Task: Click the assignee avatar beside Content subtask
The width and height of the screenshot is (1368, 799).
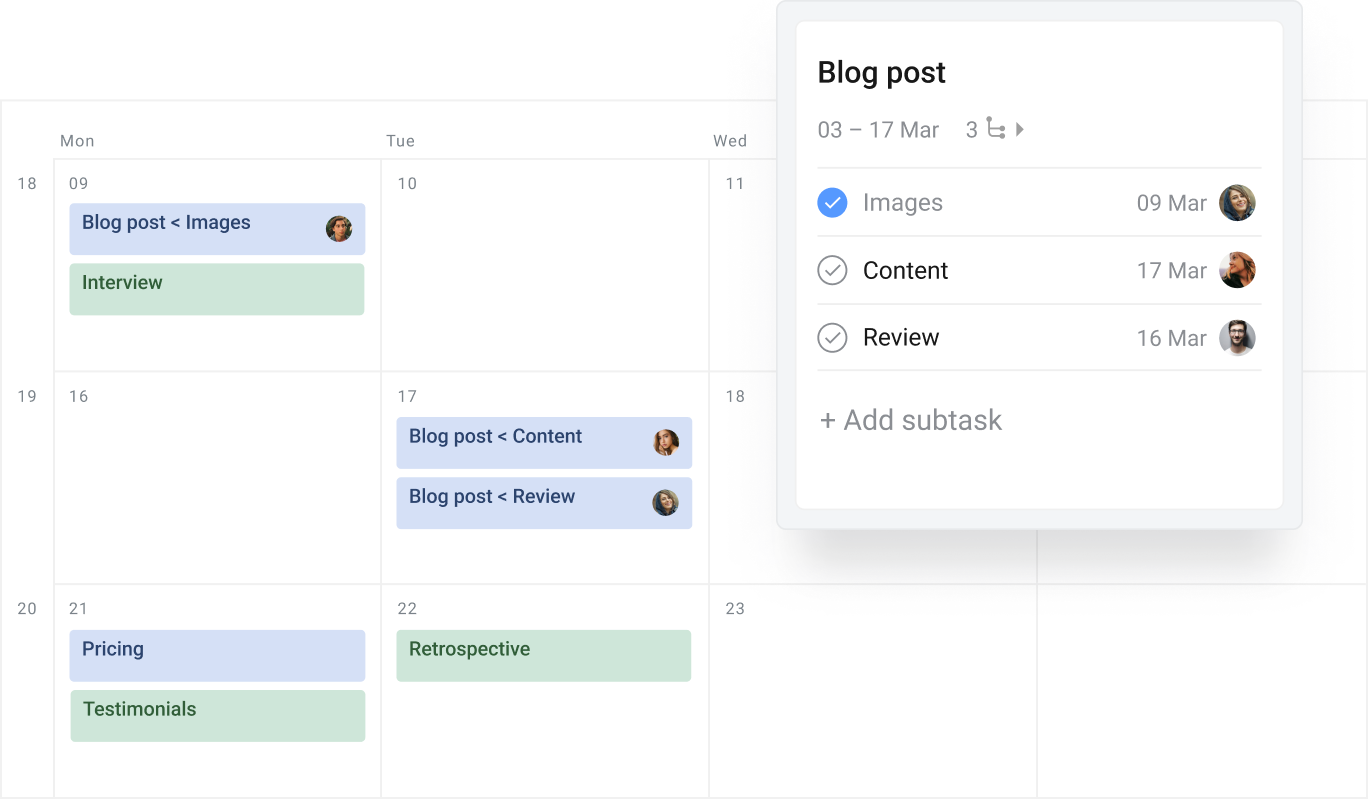Action: click(x=1237, y=269)
